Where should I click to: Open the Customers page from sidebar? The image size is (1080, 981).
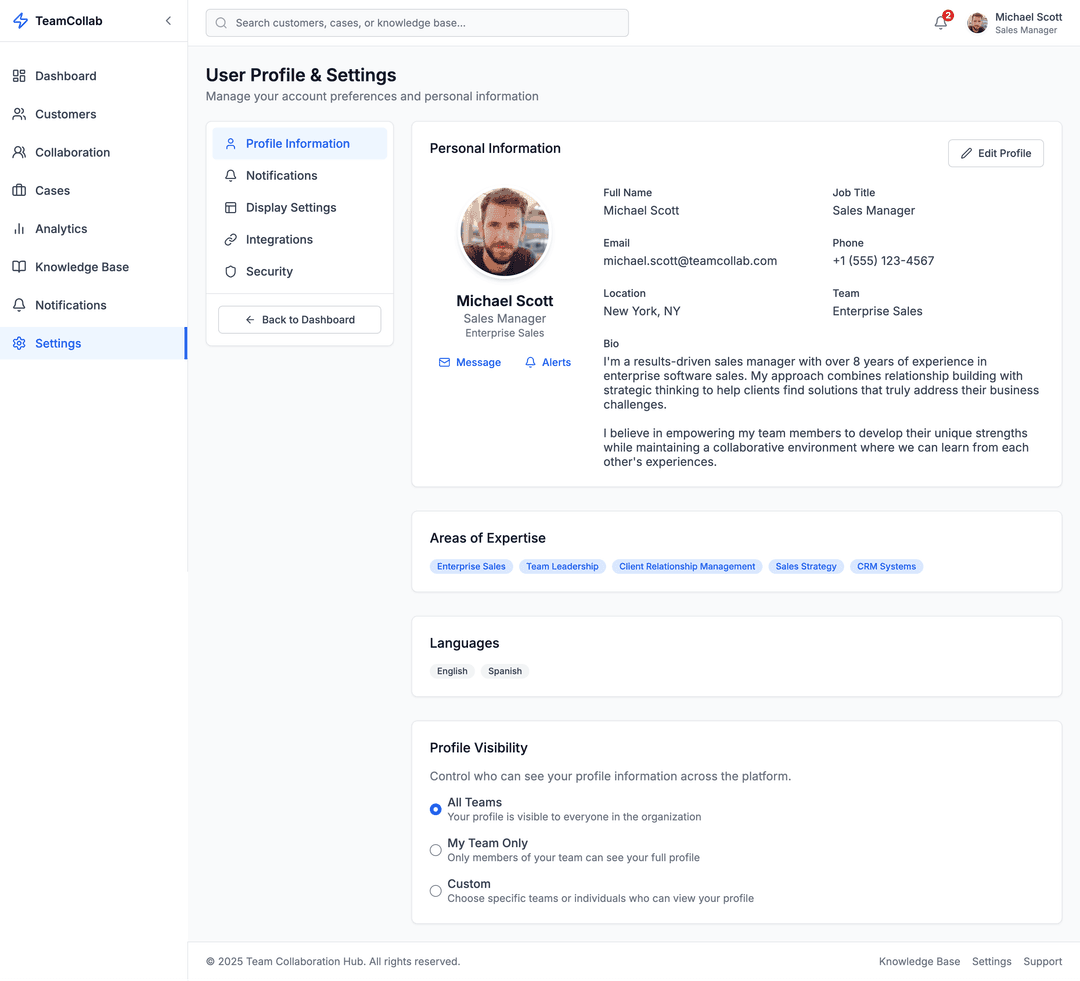coord(67,114)
